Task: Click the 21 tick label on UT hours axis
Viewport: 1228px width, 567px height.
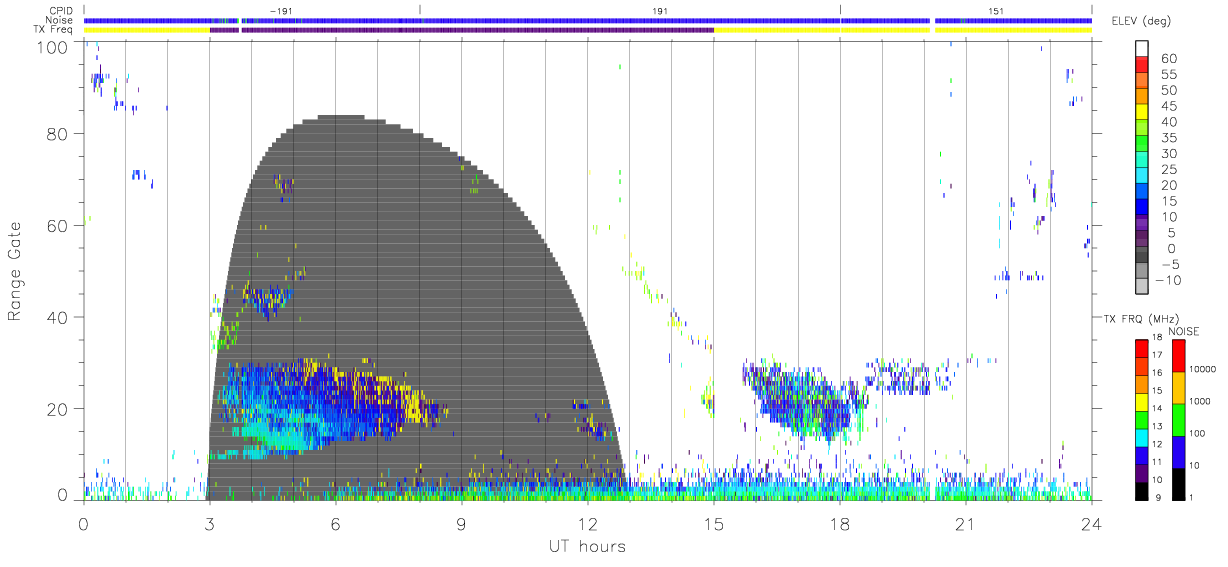Action: tap(965, 522)
